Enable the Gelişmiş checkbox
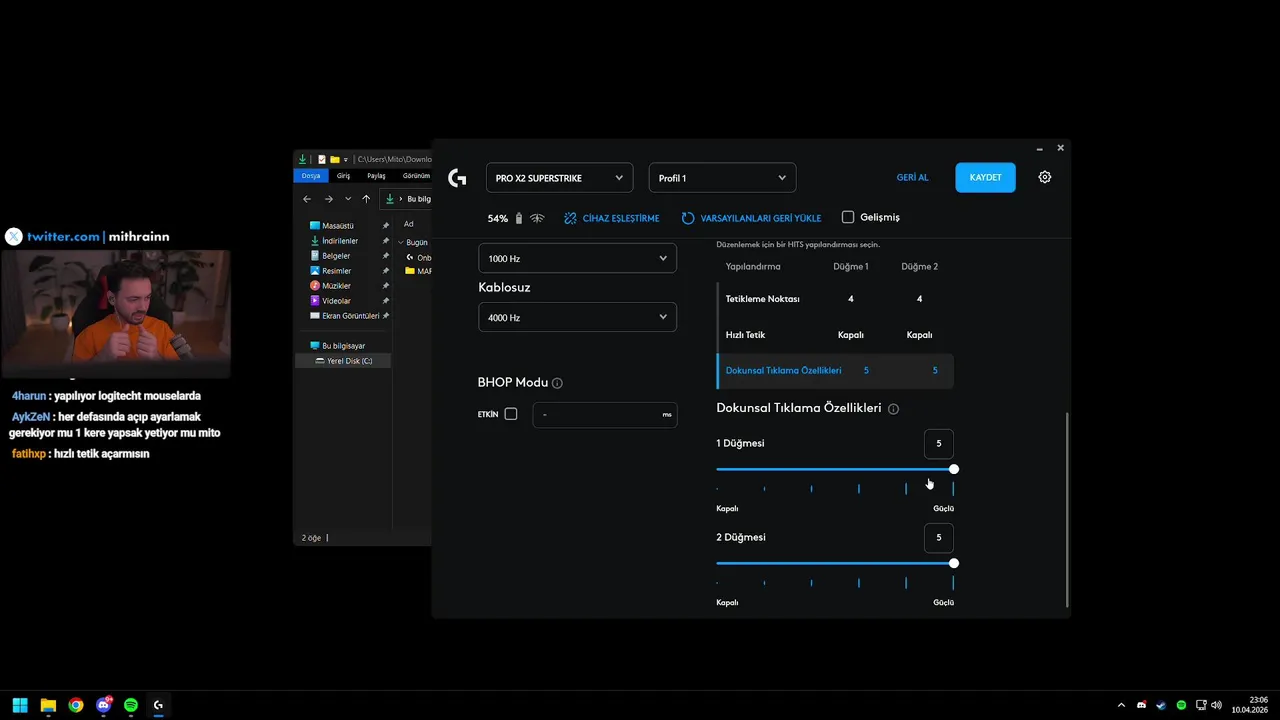This screenshot has width=1280, height=720. coord(848,217)
